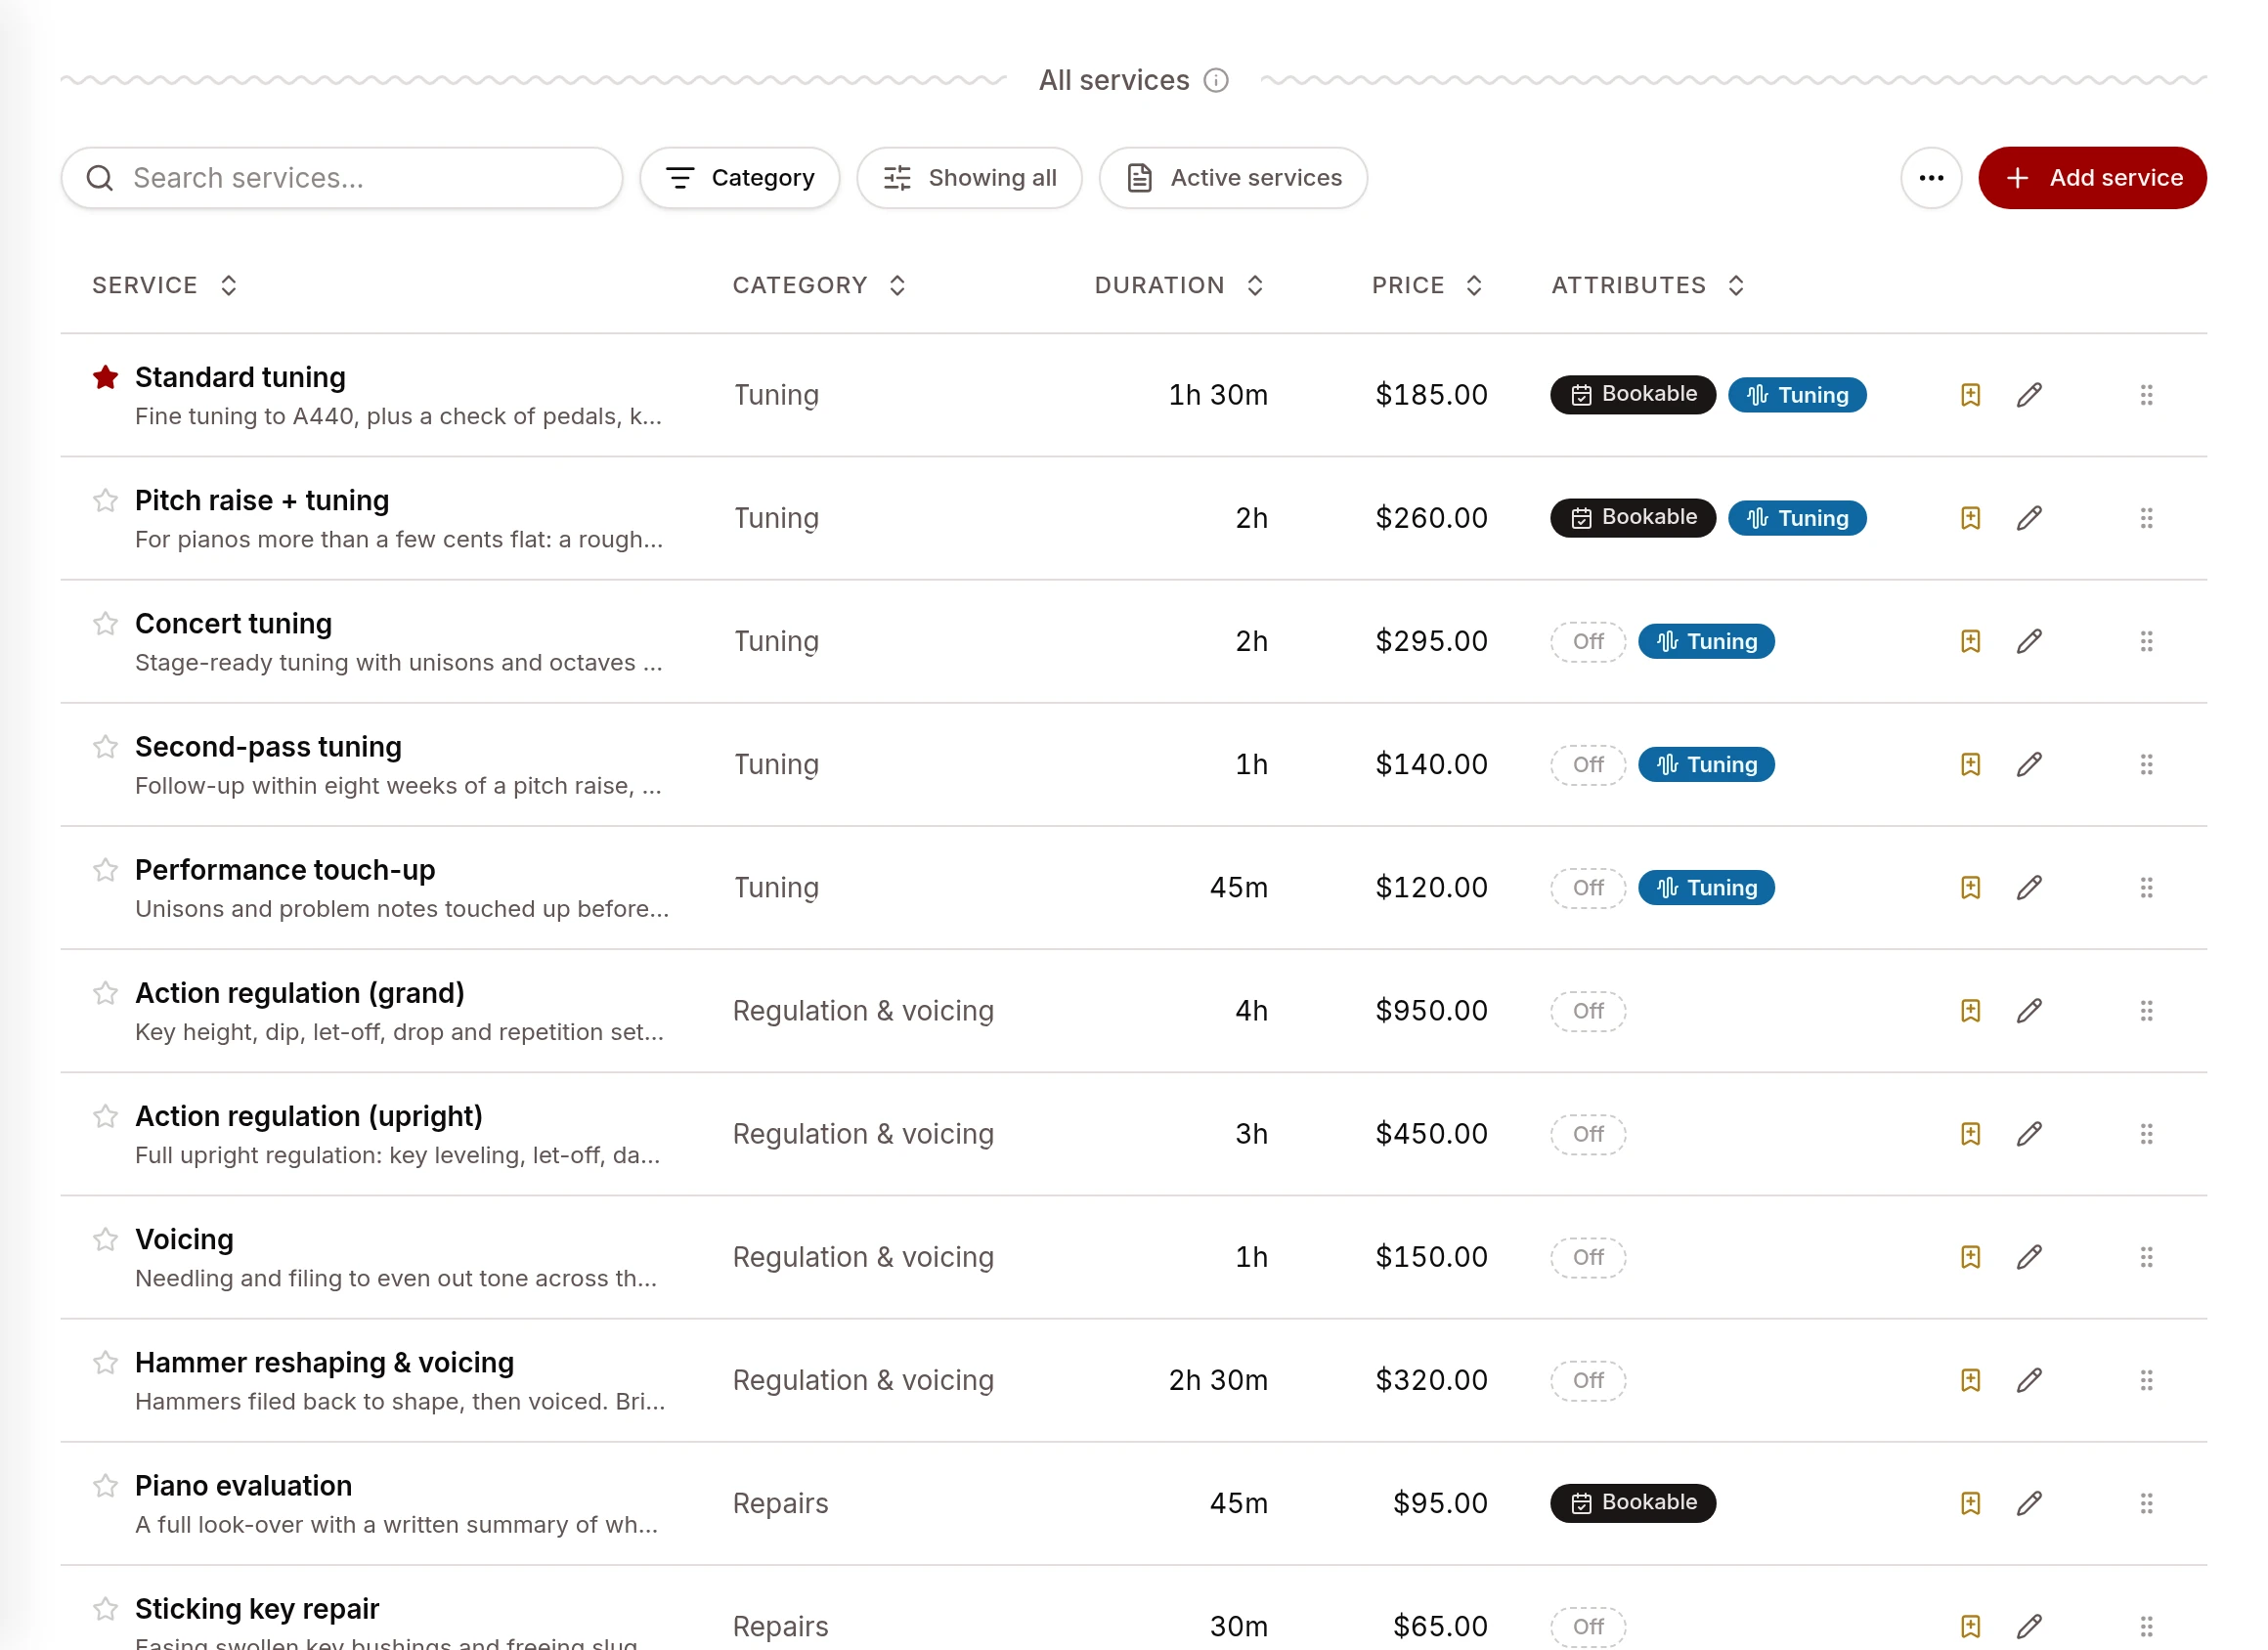2268x1650 pixels.
Task: Click the bookmark icon for Second-pass tuning
Action: pyautogui.click(x=1970, y=764)
